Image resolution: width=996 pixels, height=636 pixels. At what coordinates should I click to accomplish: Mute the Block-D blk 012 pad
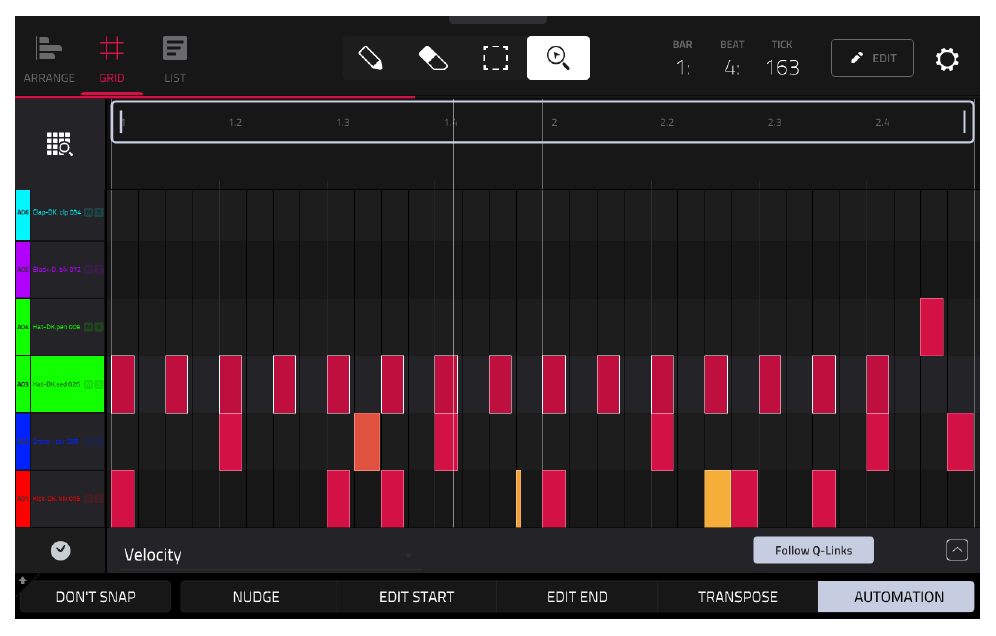89,269
